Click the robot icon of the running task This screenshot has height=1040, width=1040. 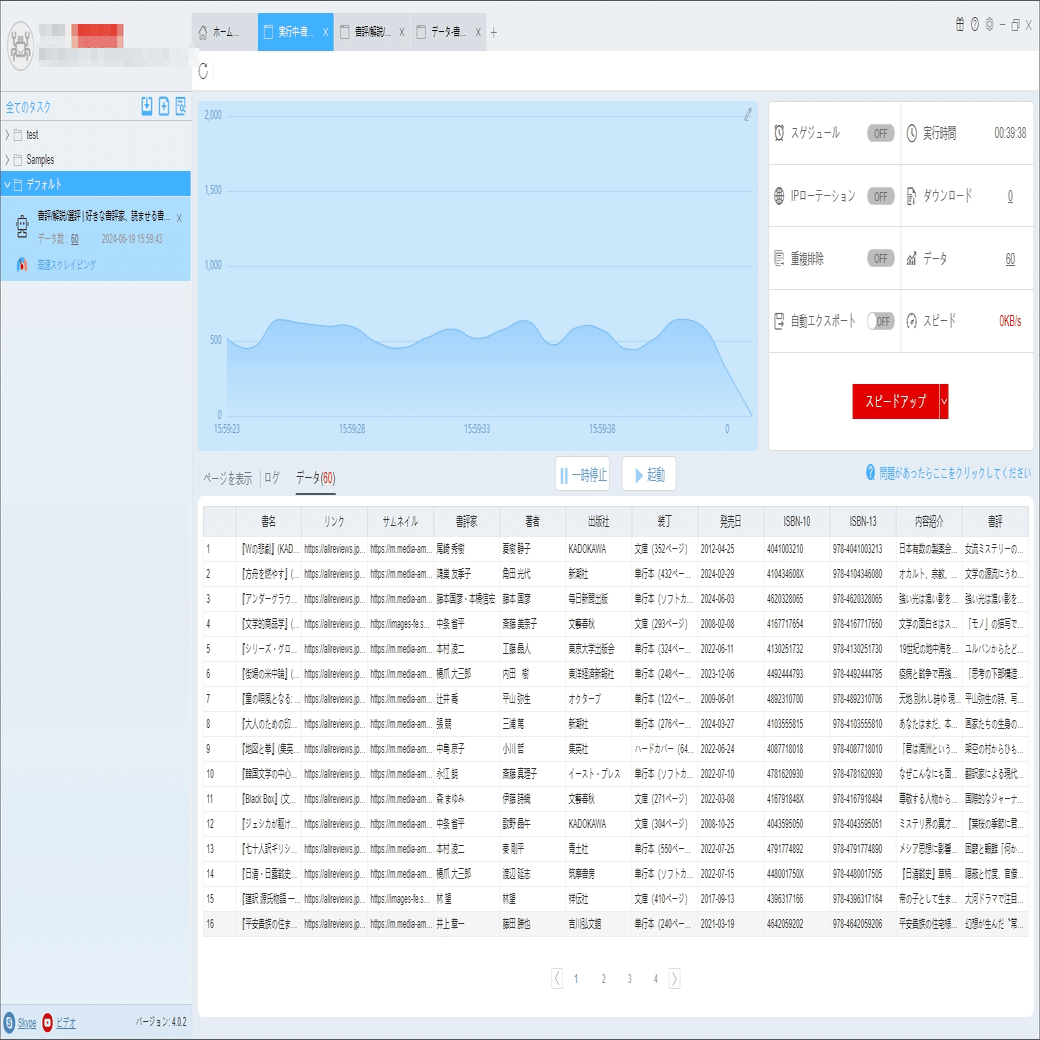coord(23,226)
